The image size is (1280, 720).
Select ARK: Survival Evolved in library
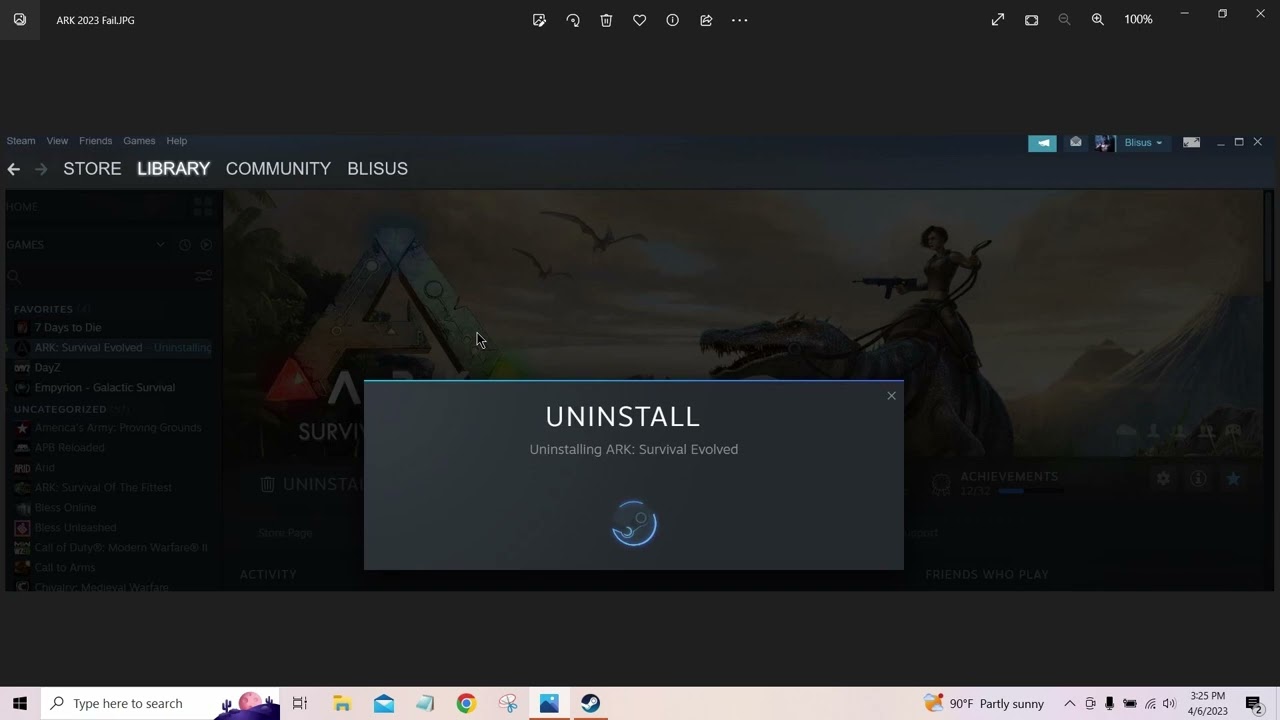(108, 348)
